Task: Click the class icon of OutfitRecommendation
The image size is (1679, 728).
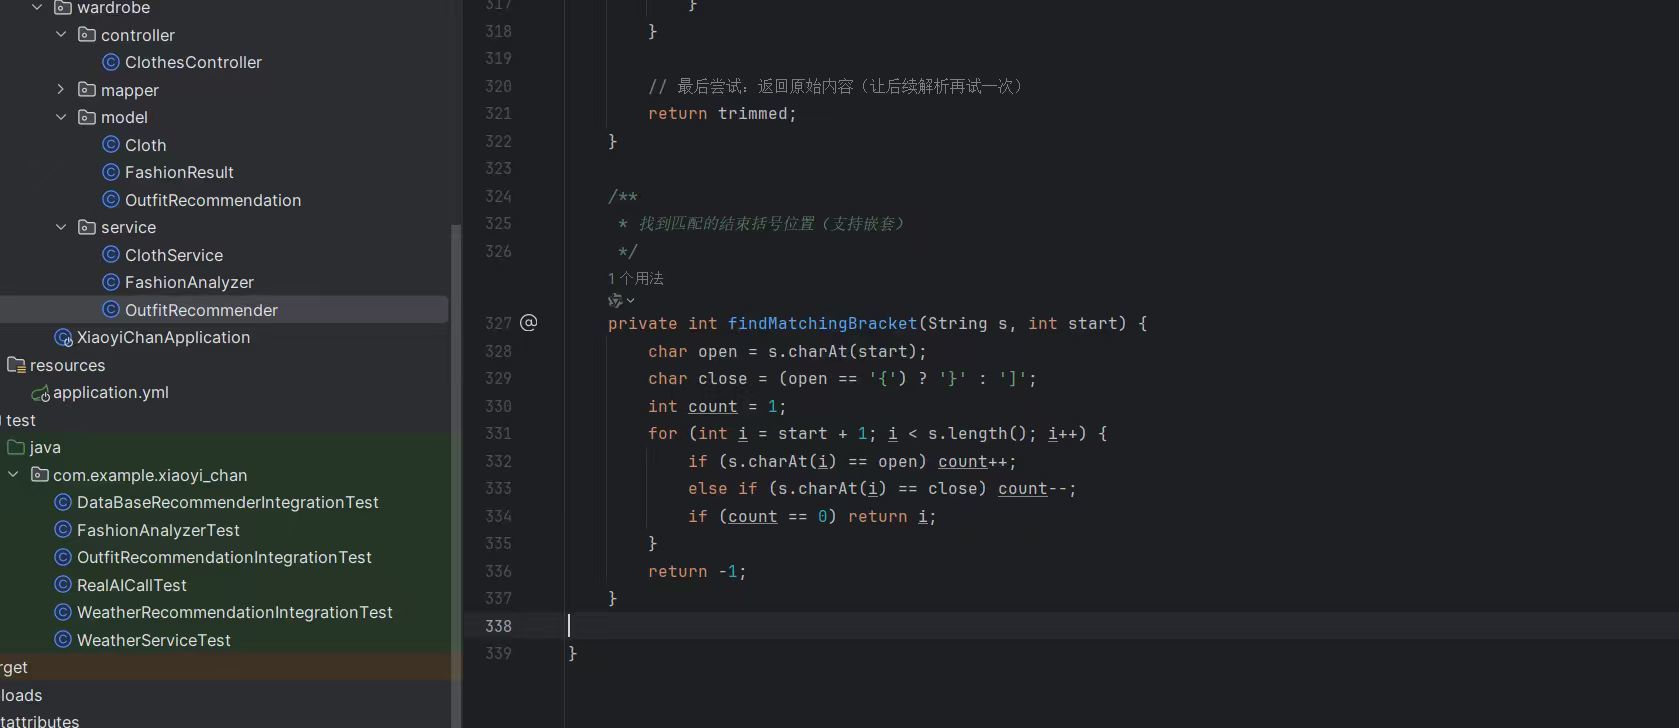Action: pos(111,200)
